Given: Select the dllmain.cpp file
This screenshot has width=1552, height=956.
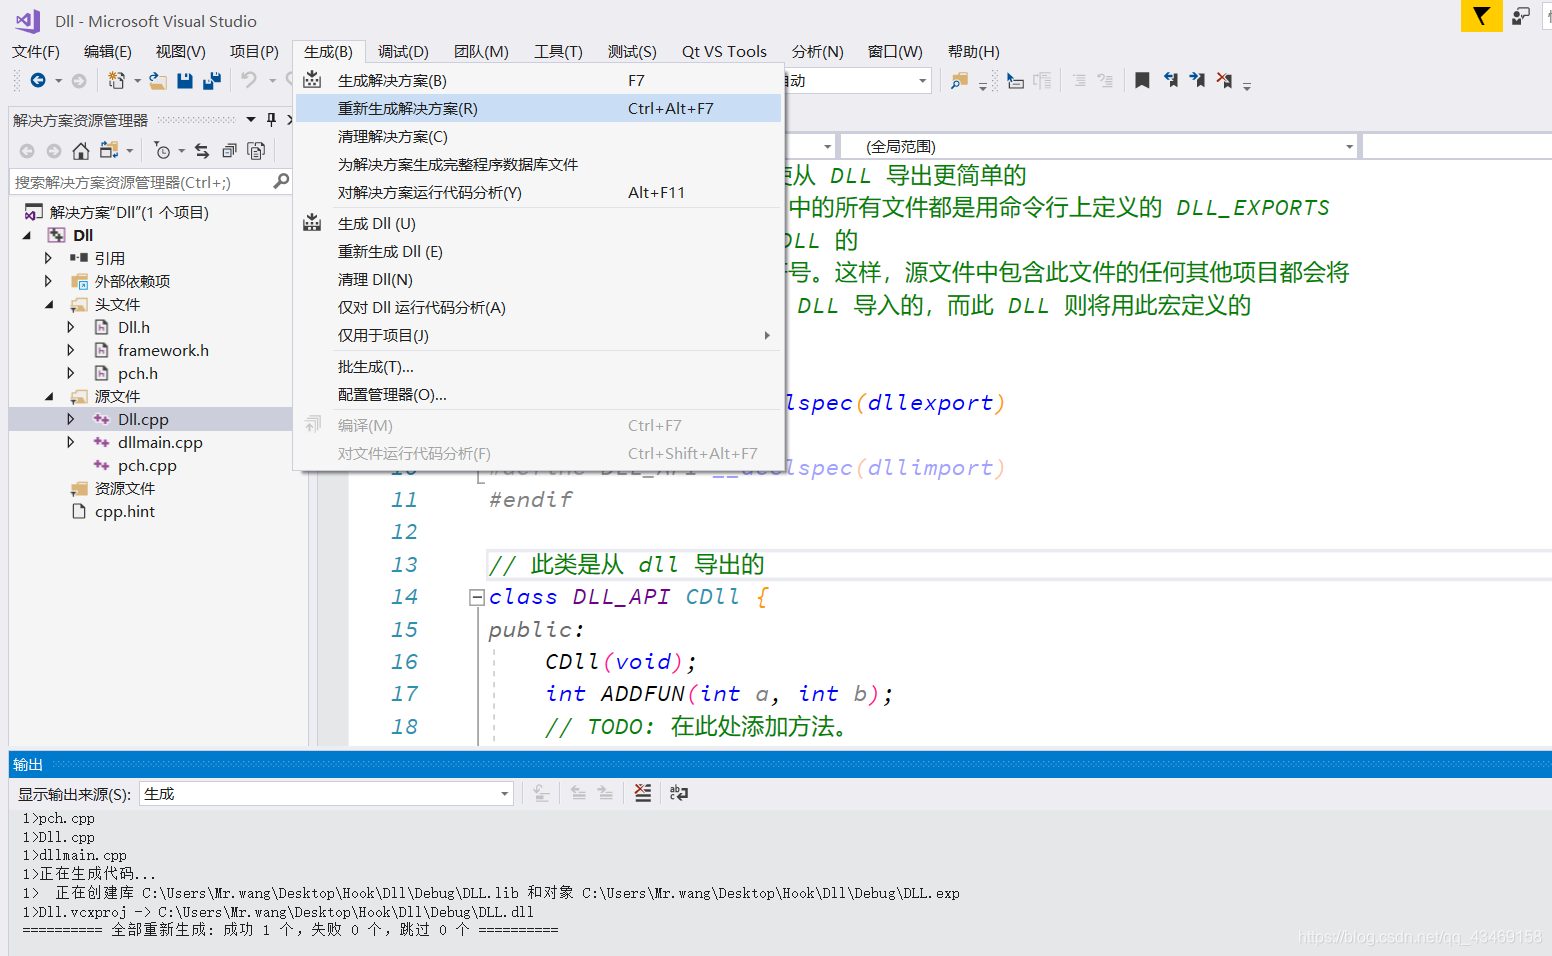Looking at the screenshot, I should [x=160, y=442].
